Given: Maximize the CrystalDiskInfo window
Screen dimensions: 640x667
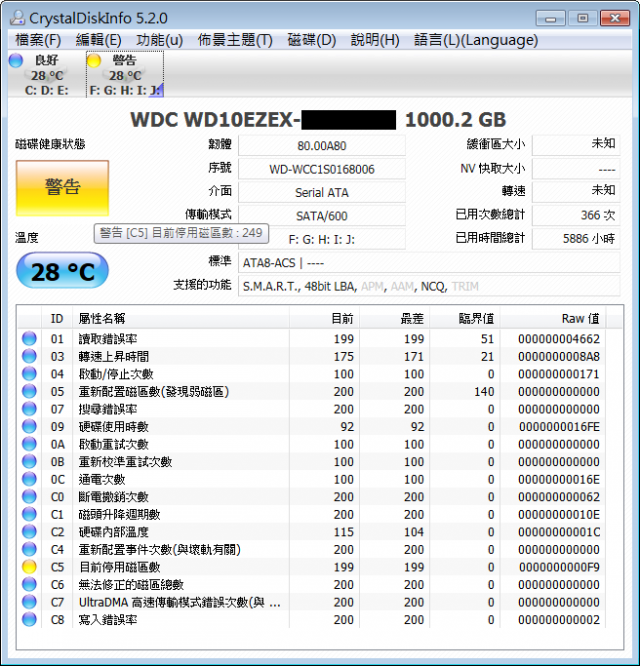Looking at the screenshot, I should click(x=583, y=18).
